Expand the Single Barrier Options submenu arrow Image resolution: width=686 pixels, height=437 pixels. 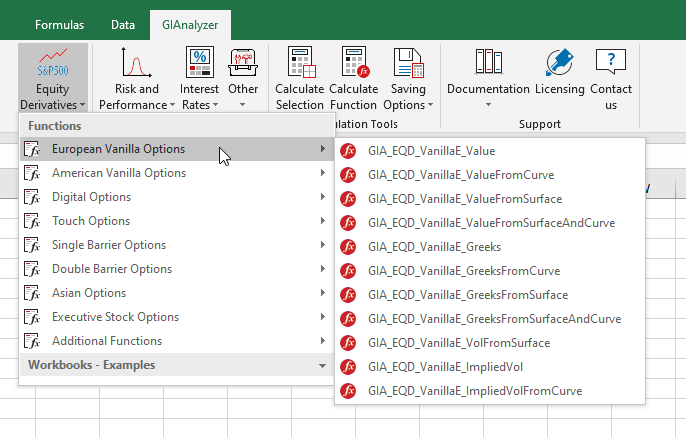[322, 245]
